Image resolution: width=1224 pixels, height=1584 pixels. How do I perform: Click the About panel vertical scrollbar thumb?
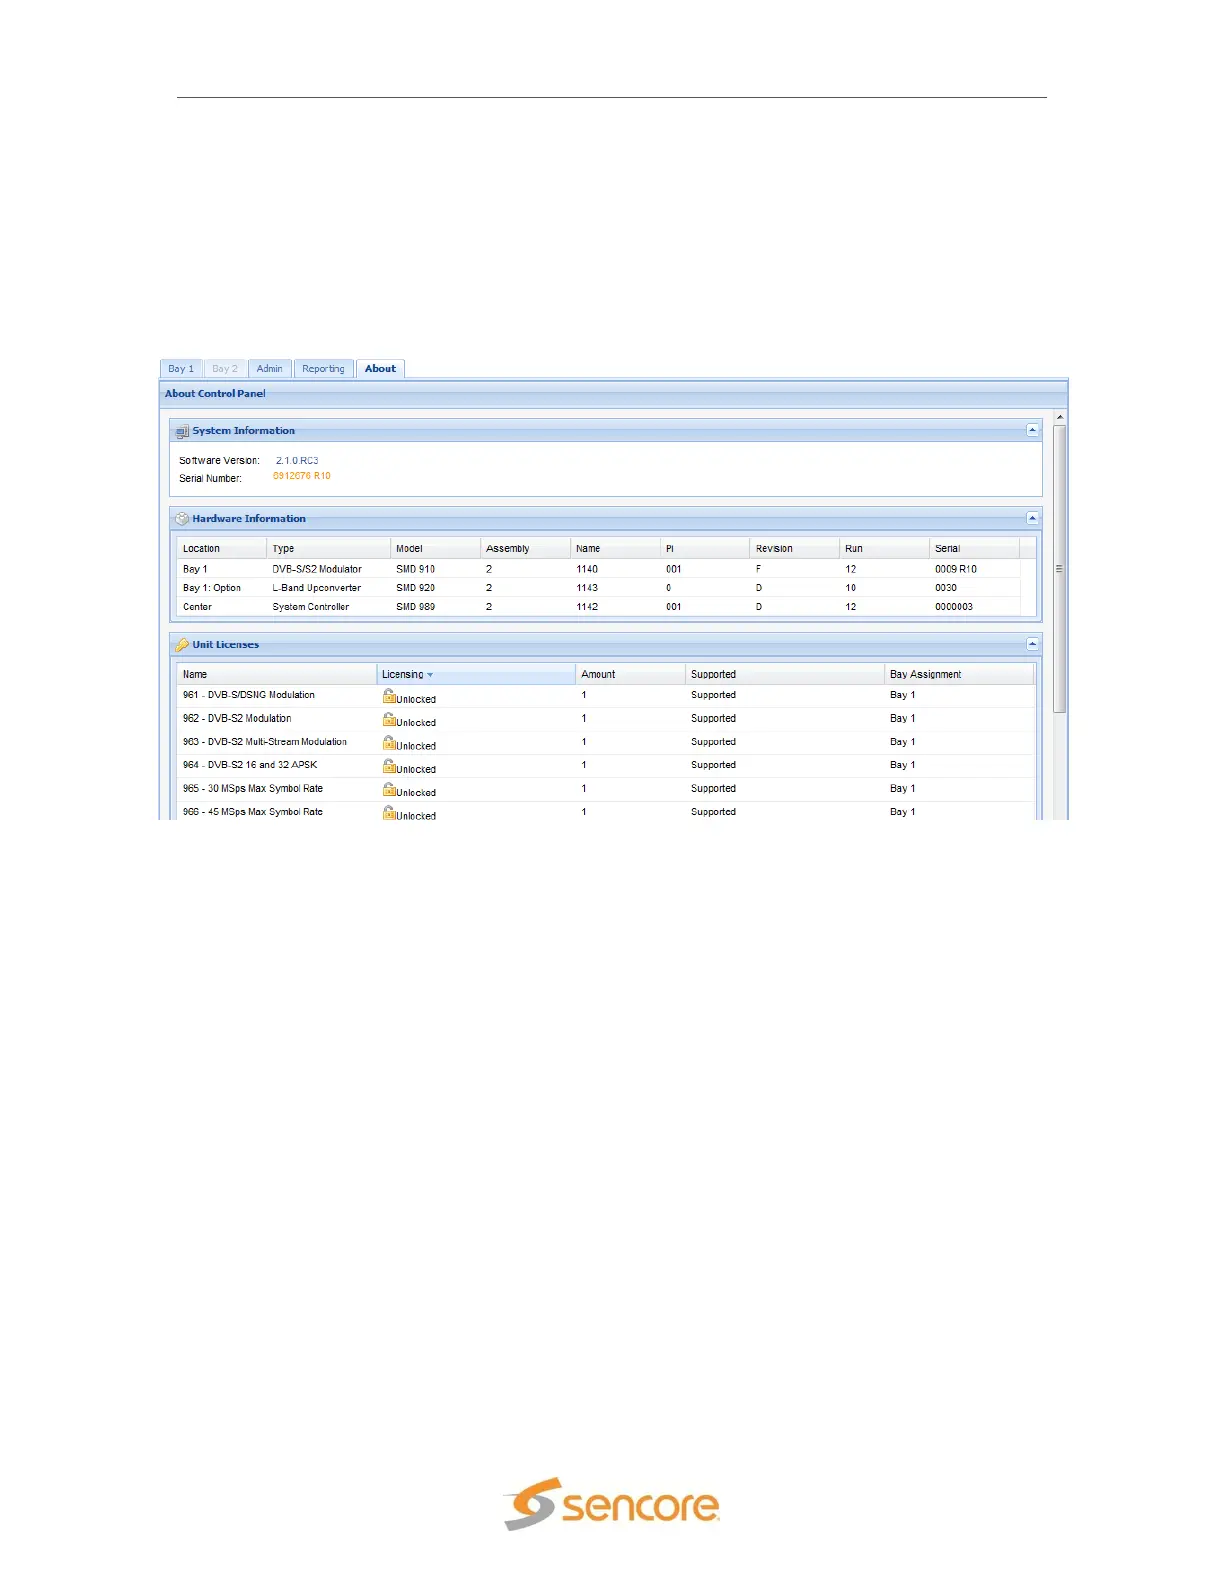pos(1059,568)
